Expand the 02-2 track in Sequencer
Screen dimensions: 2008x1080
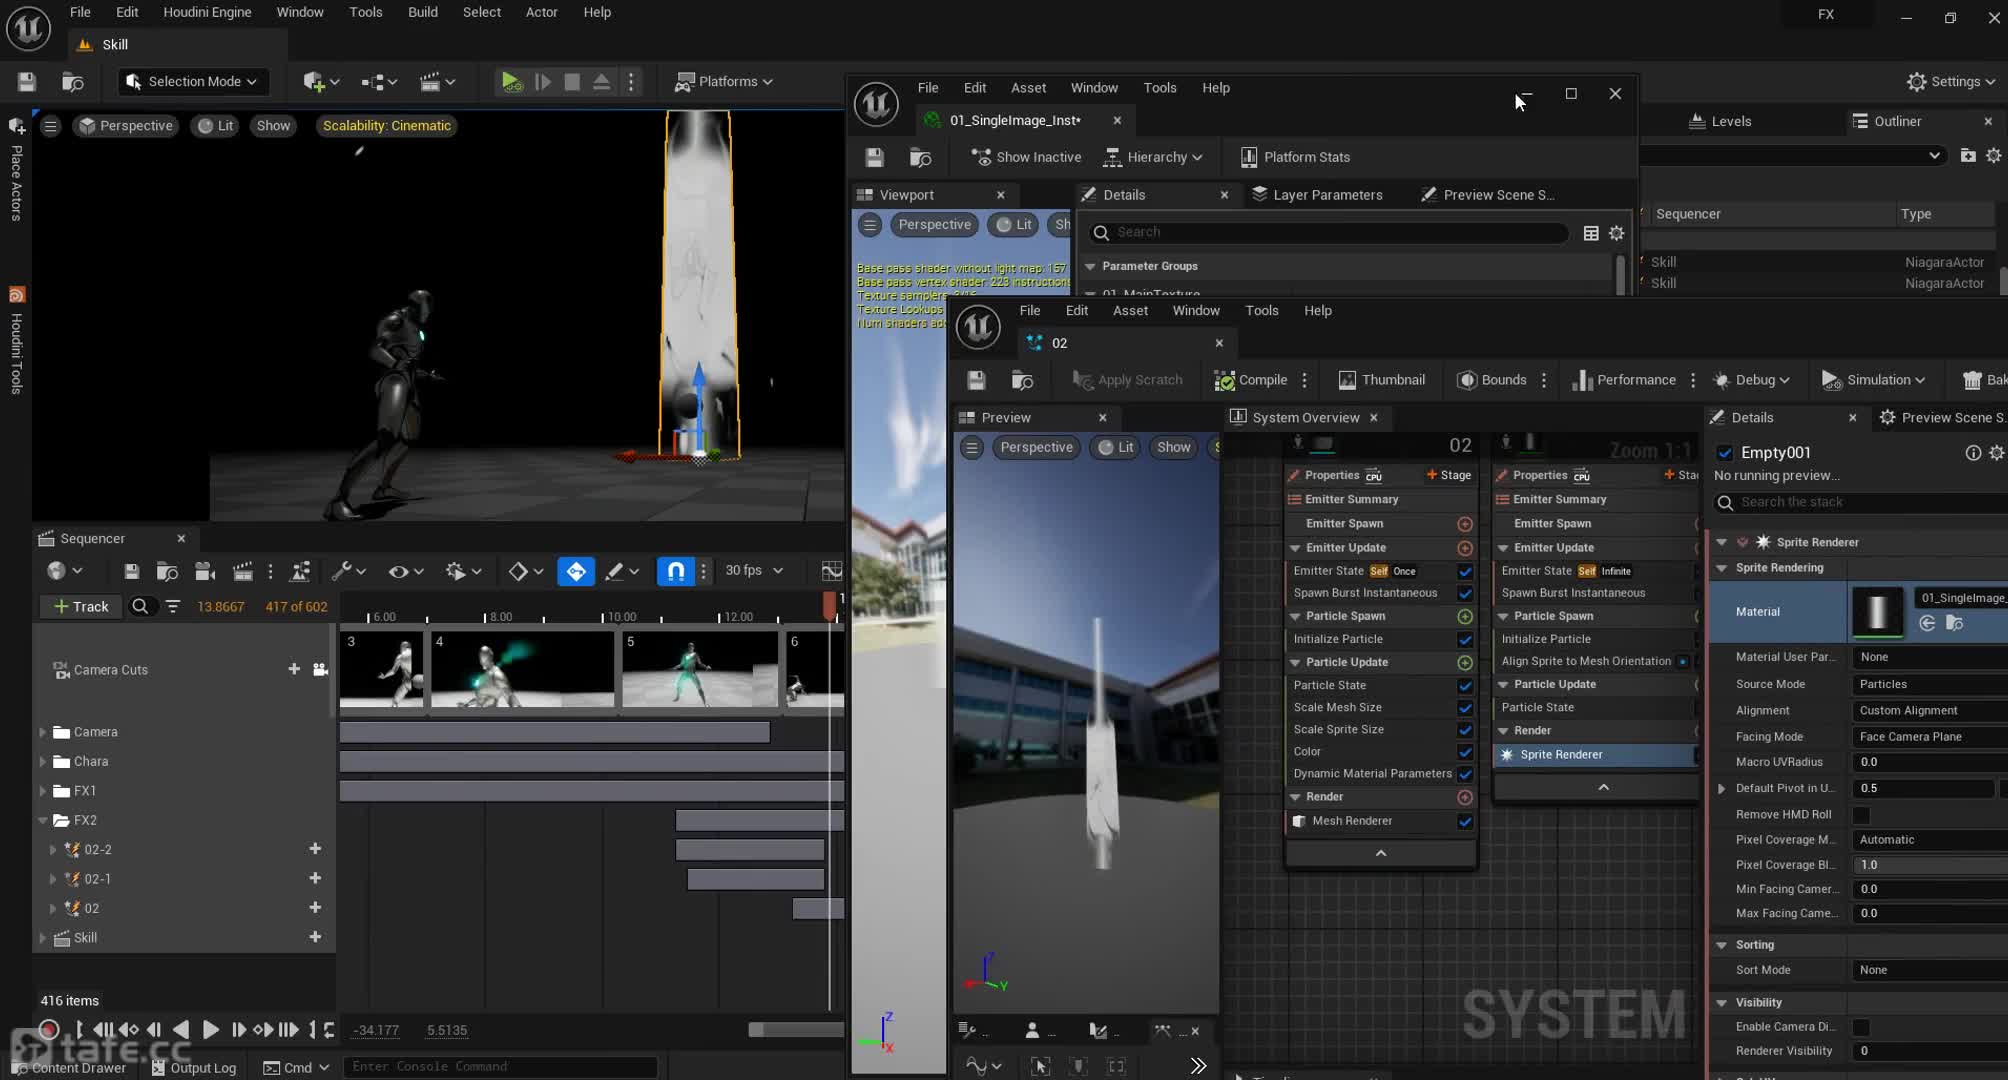53,849
